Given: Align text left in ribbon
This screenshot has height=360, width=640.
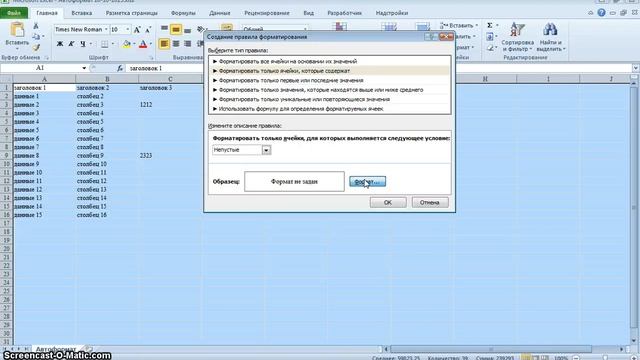Looking at the screenshot, I should [x=164, y=44].
